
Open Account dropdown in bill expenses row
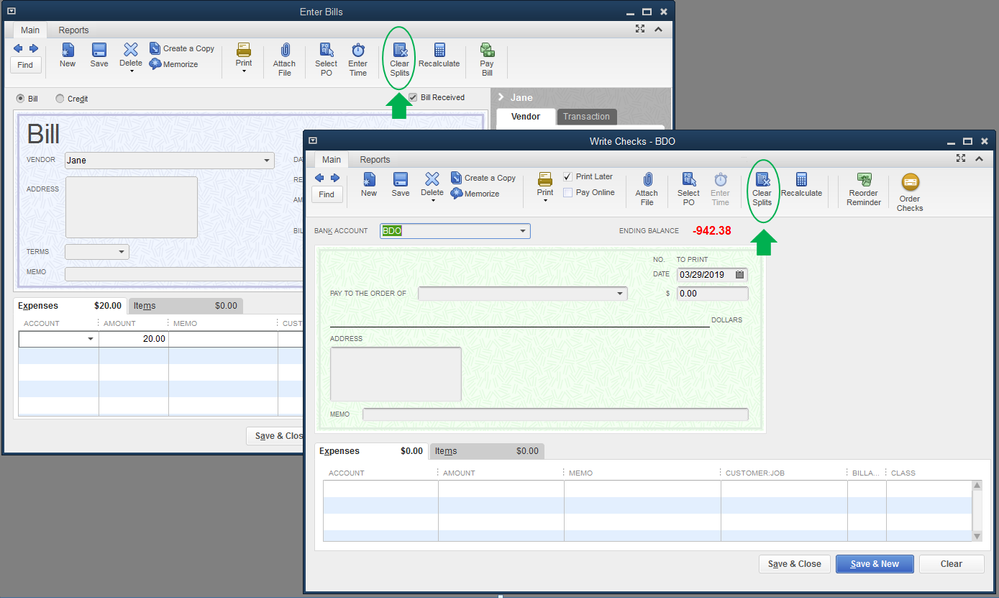click(90, 339)
